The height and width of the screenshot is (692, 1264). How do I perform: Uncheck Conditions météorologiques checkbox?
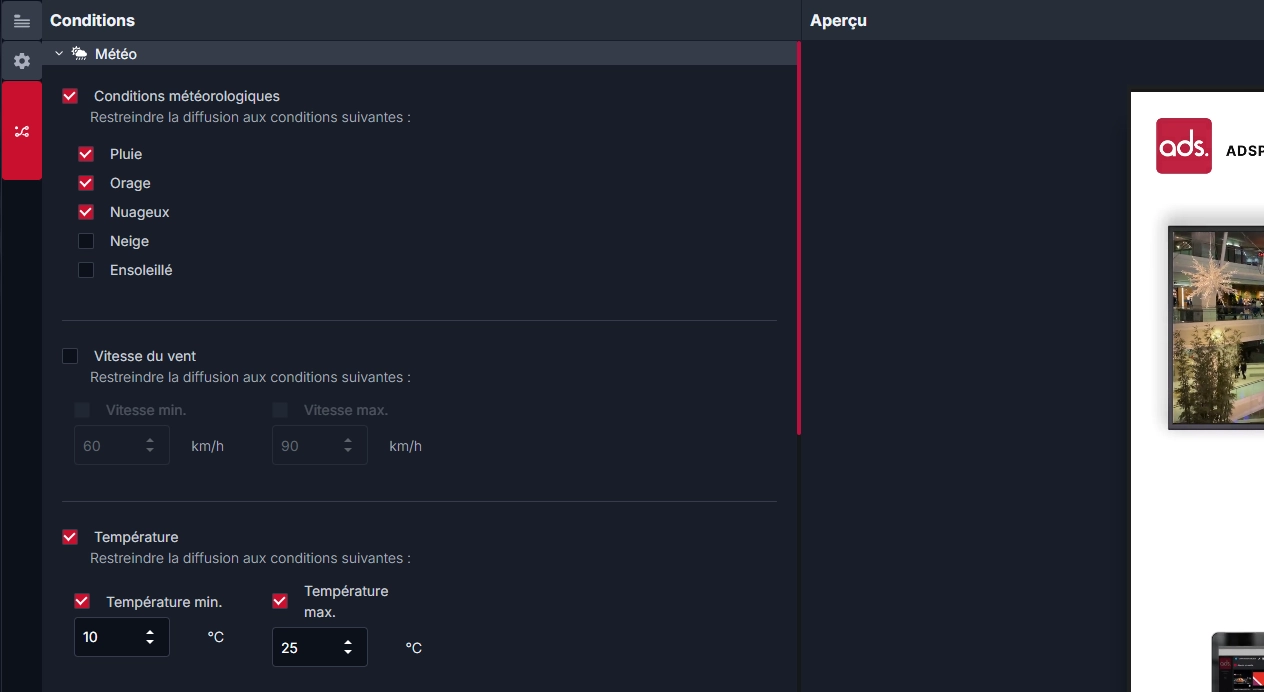pyautogui.click(x=70, y=96)
